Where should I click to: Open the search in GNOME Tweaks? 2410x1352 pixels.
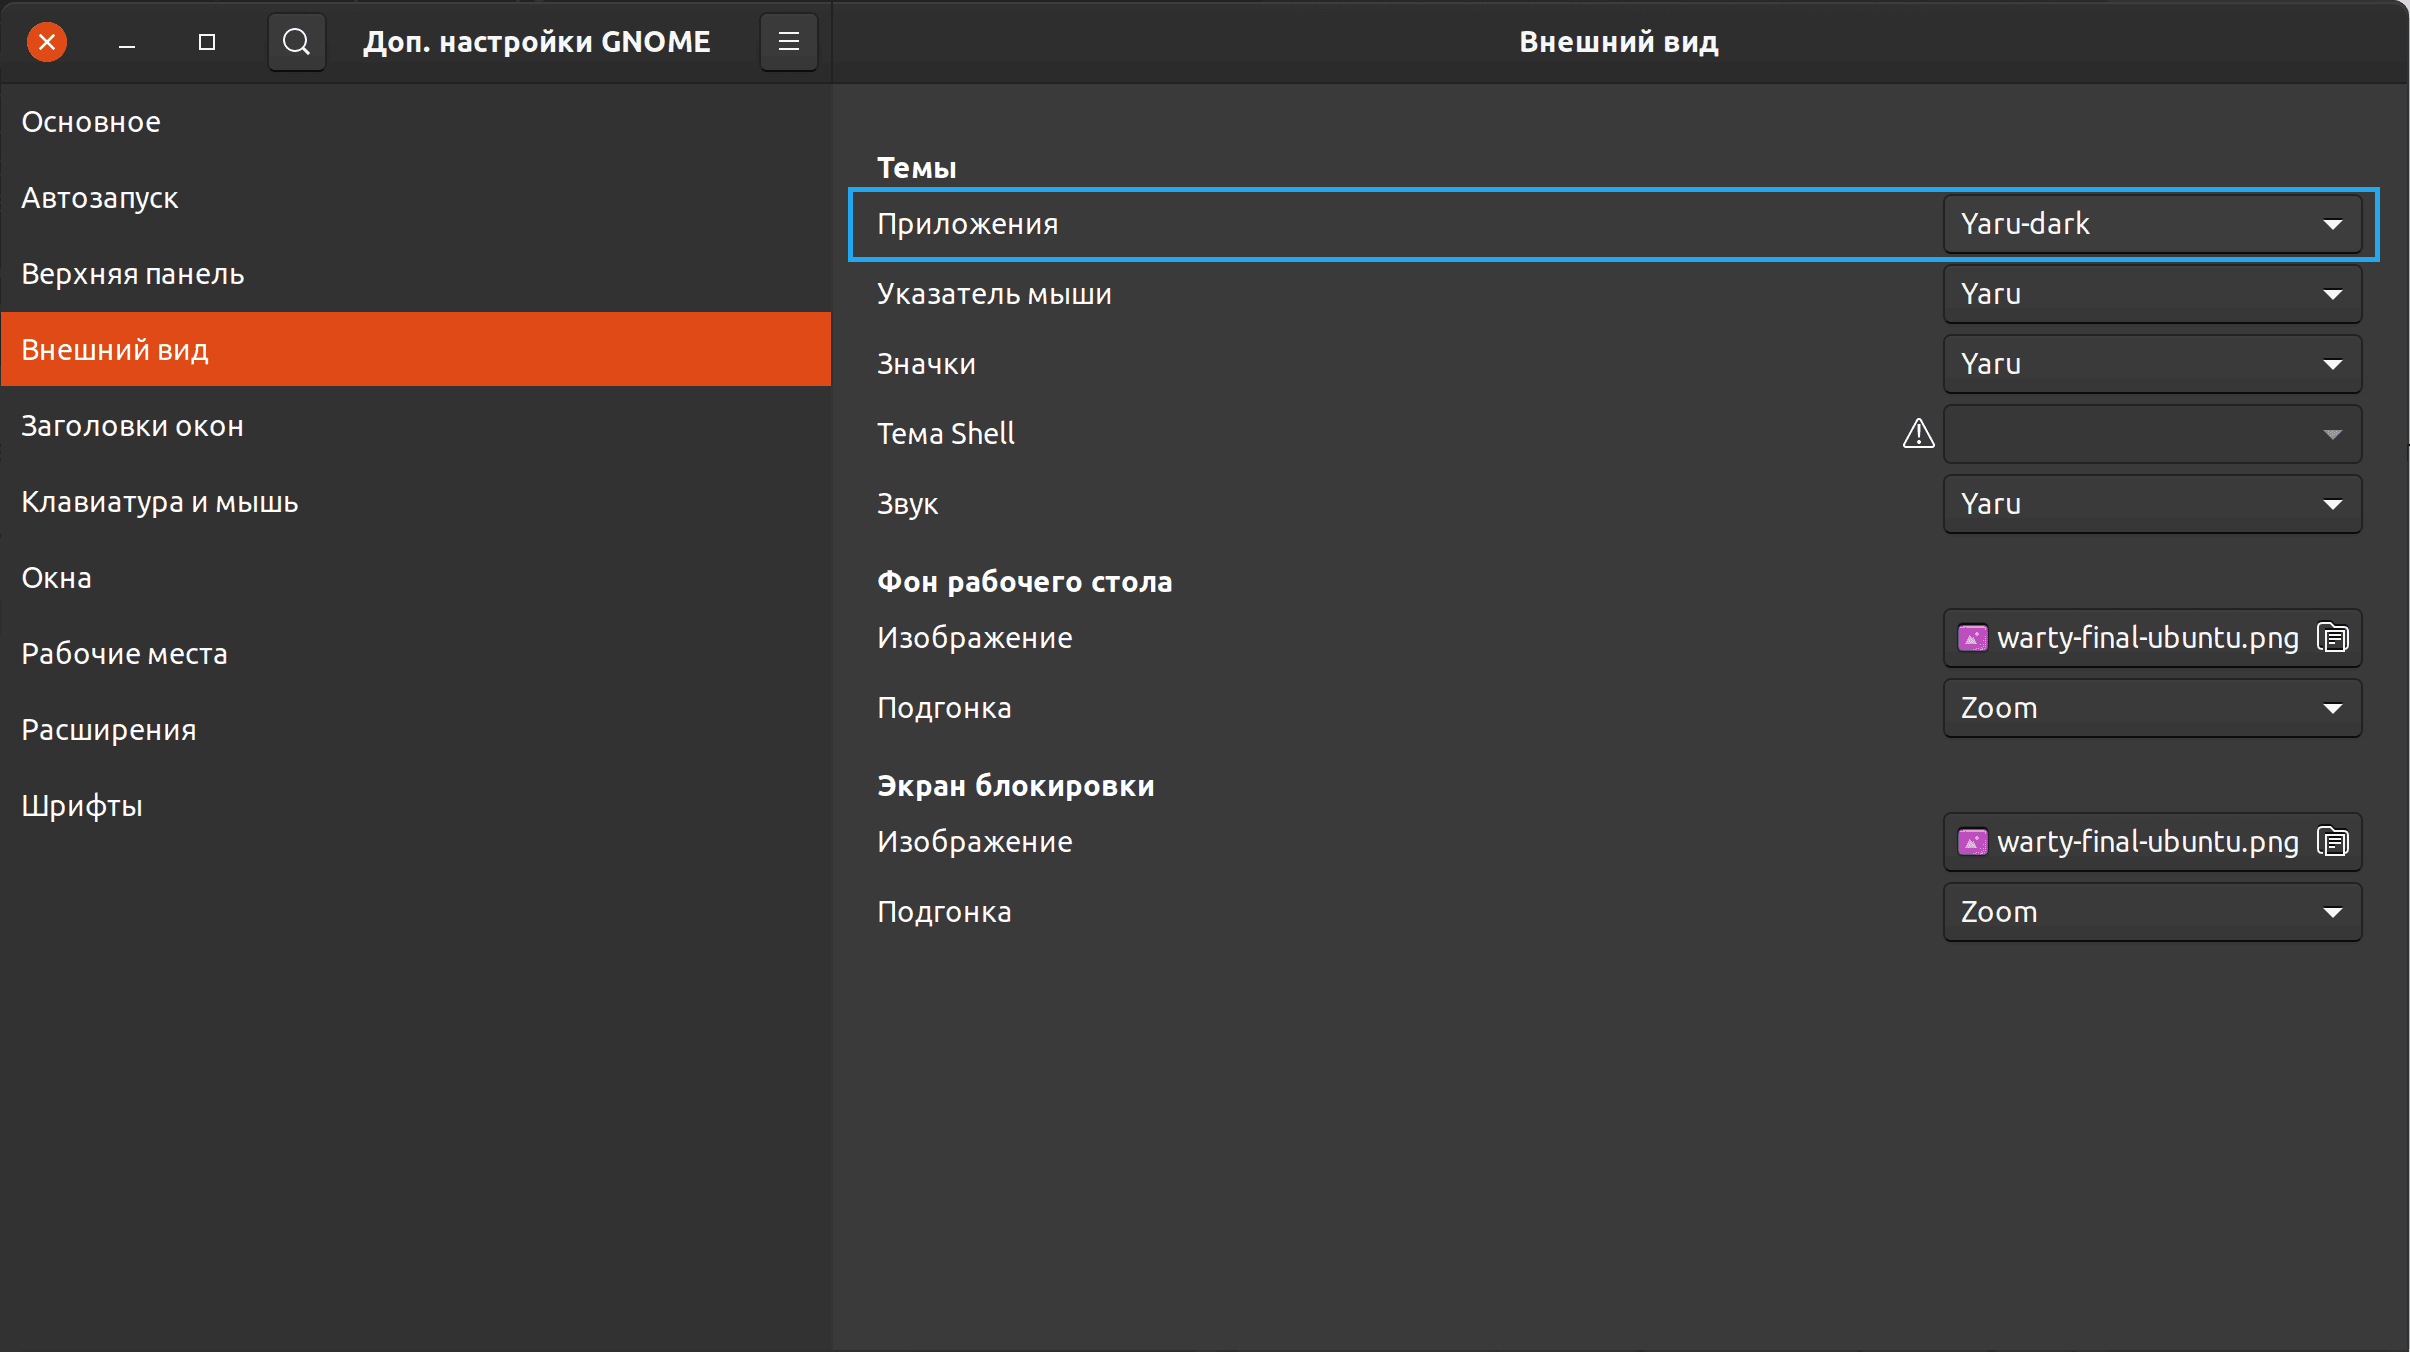(296, 42)
